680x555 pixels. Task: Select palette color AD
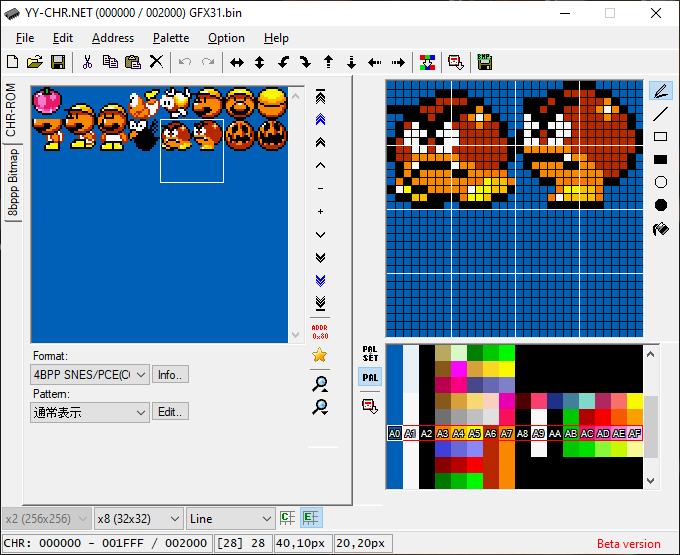point(603,433)
